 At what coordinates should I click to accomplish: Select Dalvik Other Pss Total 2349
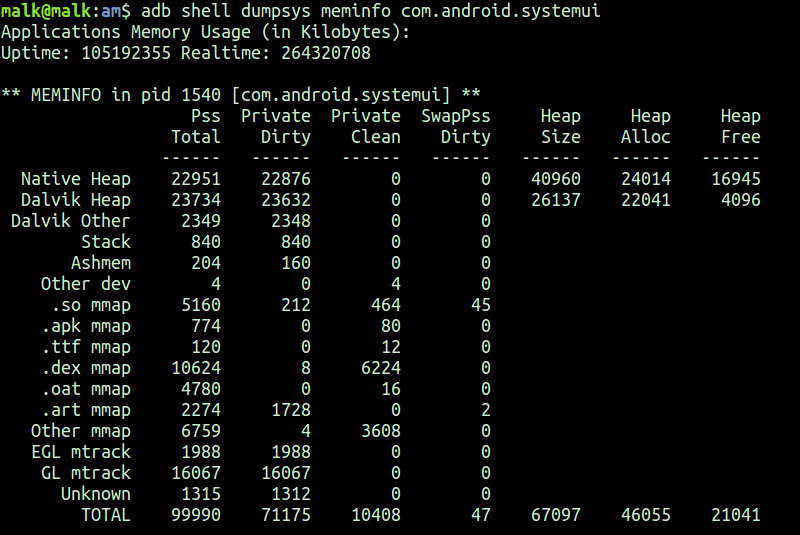[x=201, y=221]
